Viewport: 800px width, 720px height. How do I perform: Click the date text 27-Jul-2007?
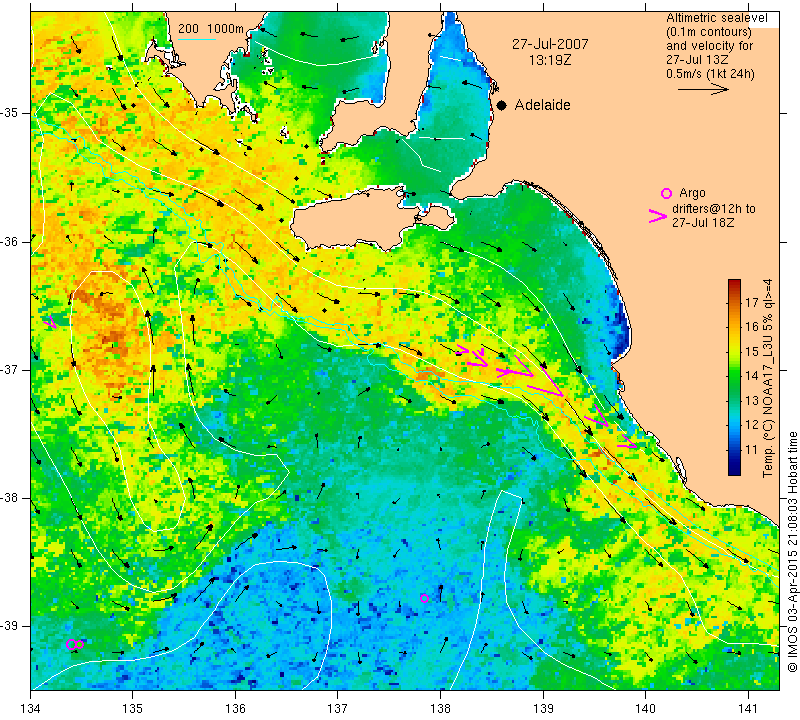[550, 44]
